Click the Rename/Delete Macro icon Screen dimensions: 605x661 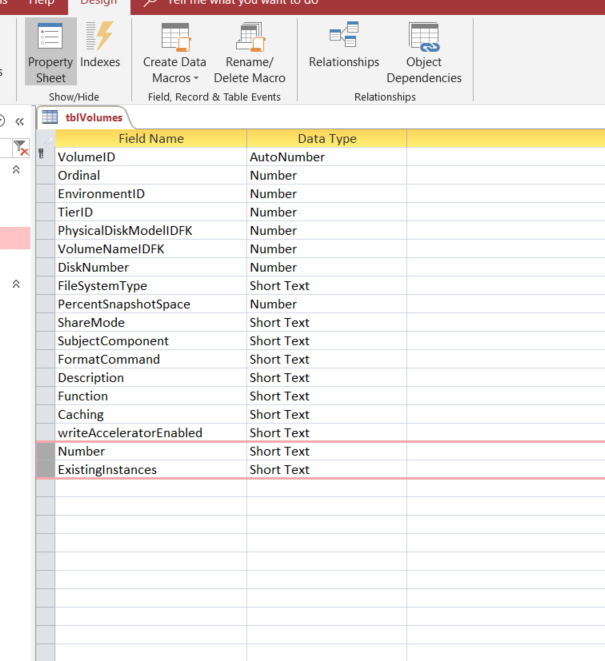249,38
